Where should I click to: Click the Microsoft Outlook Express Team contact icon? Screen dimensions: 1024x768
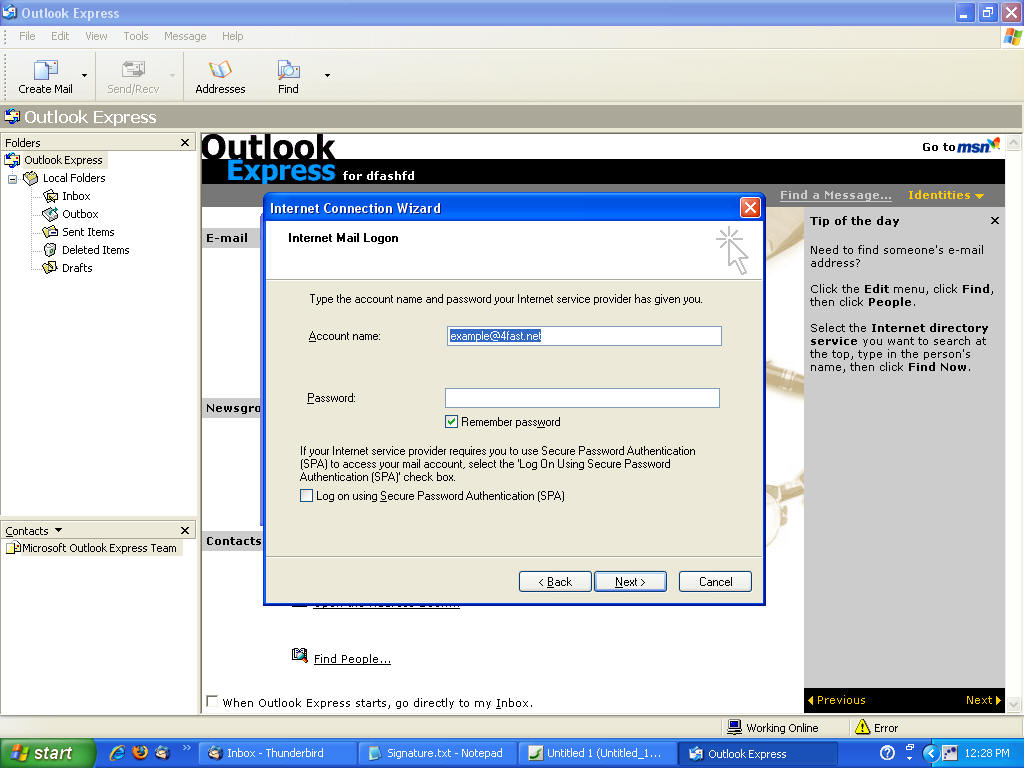tap(13, 548)
